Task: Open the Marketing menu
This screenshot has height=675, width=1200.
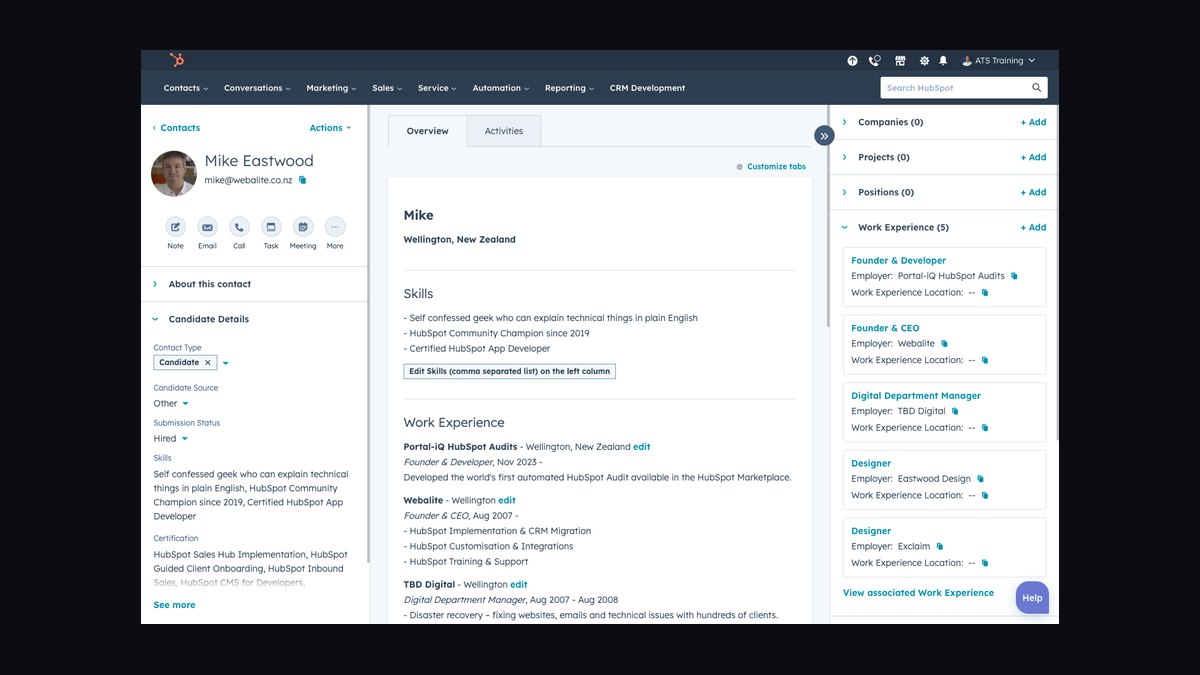Action: pos(331,88)
